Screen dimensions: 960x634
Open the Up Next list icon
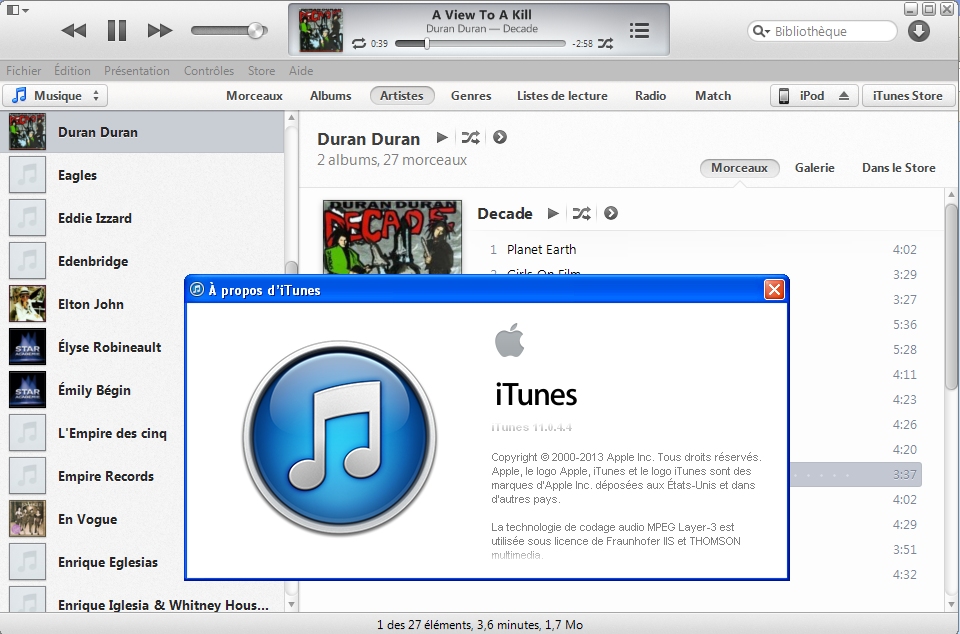pyautogui.click(x=639, y=30)
